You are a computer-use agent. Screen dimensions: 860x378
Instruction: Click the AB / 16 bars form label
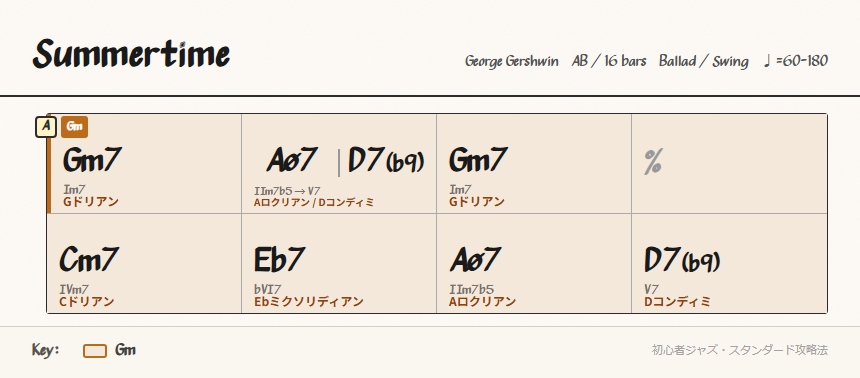point(609,61)
